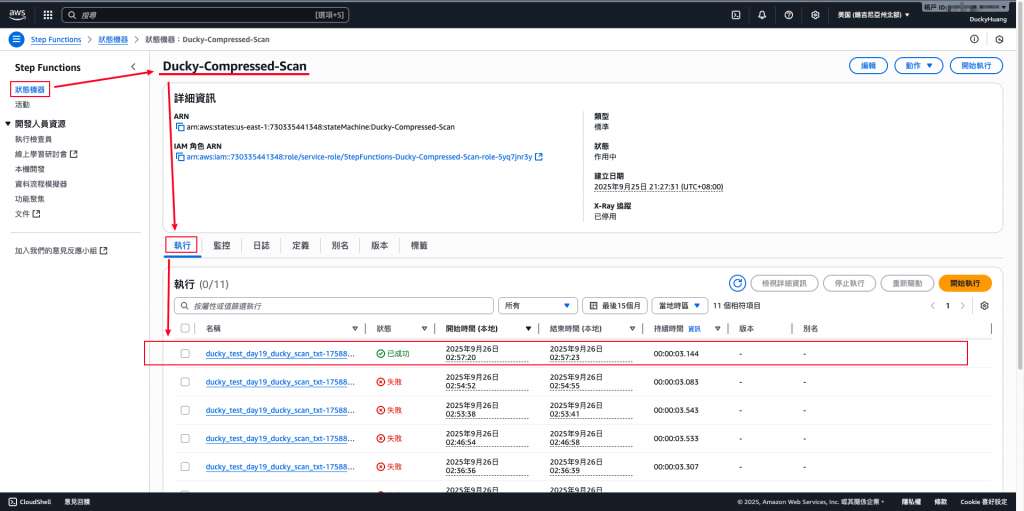Open the successful execution link at 02:57:20
Image resolution: width=1024 pixels, height=511 pixels.
280,354
